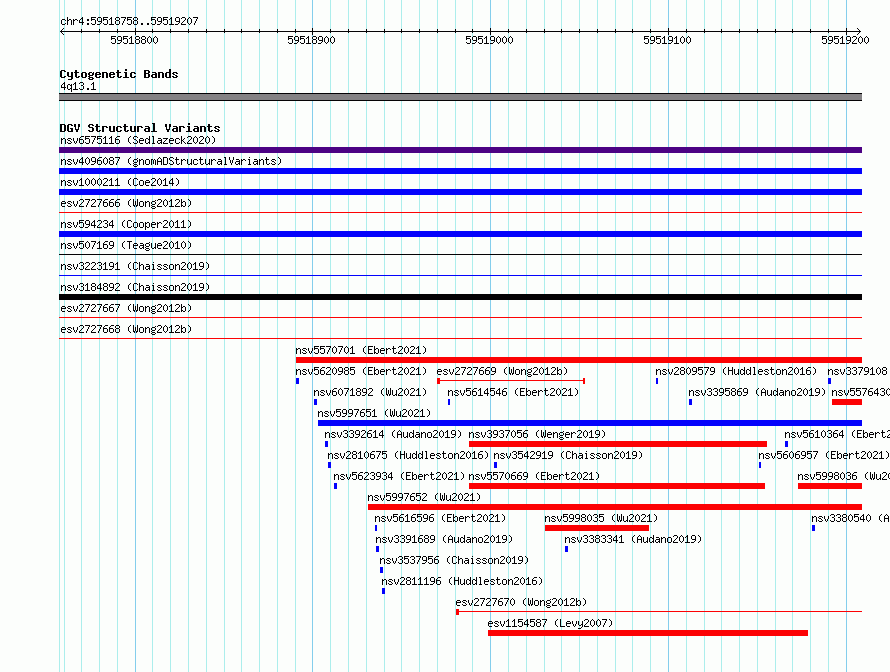Click ruler position 59519100
The width and height of the screenshot is (890, 672).
668,40
